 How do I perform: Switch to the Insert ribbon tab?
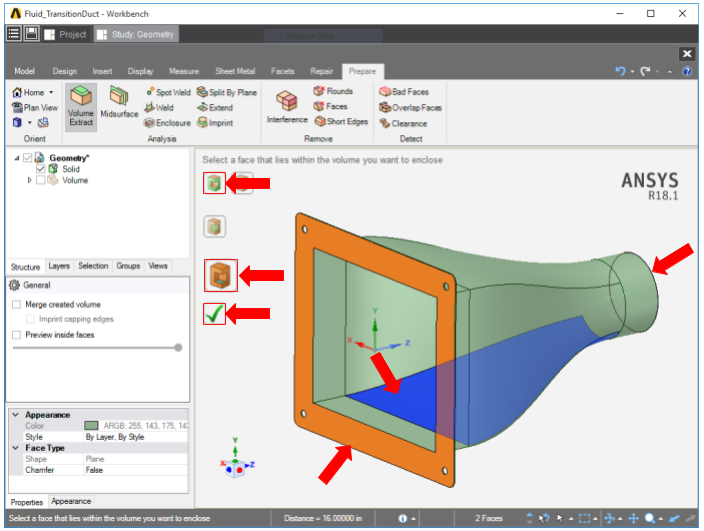[102, 71]
